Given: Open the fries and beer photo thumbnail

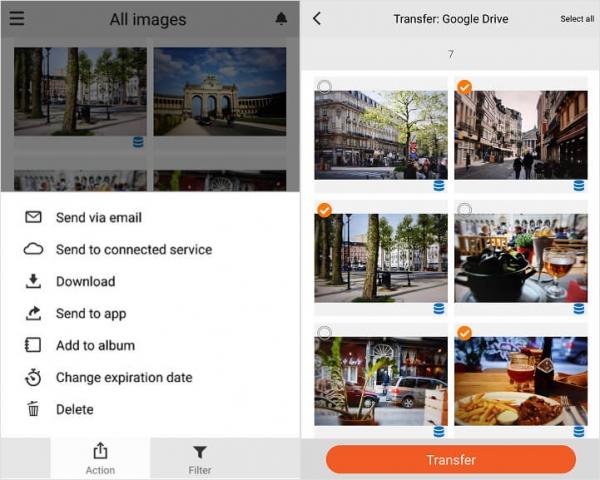Looking at the screenshot, I should click(x=521, y=381).
